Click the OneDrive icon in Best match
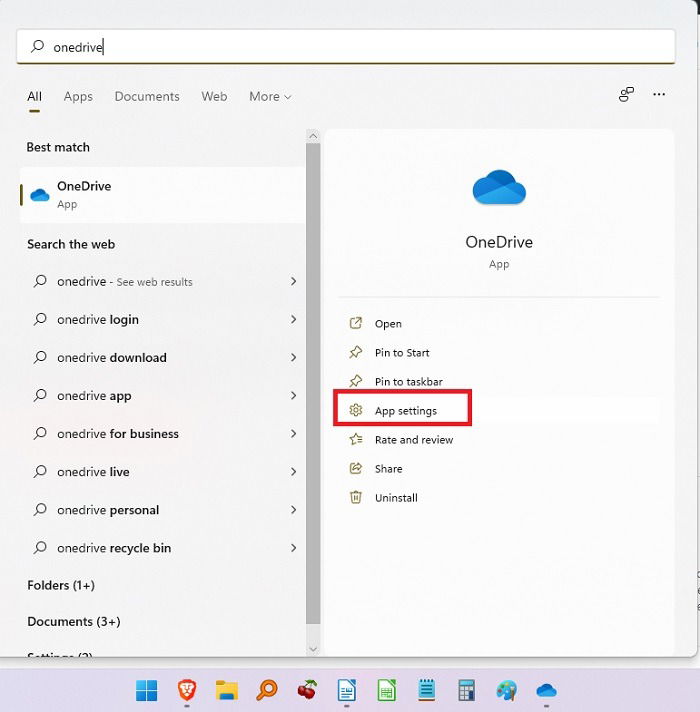The width and height of the screenshot is (700, 712). click(x=39, y=195)
